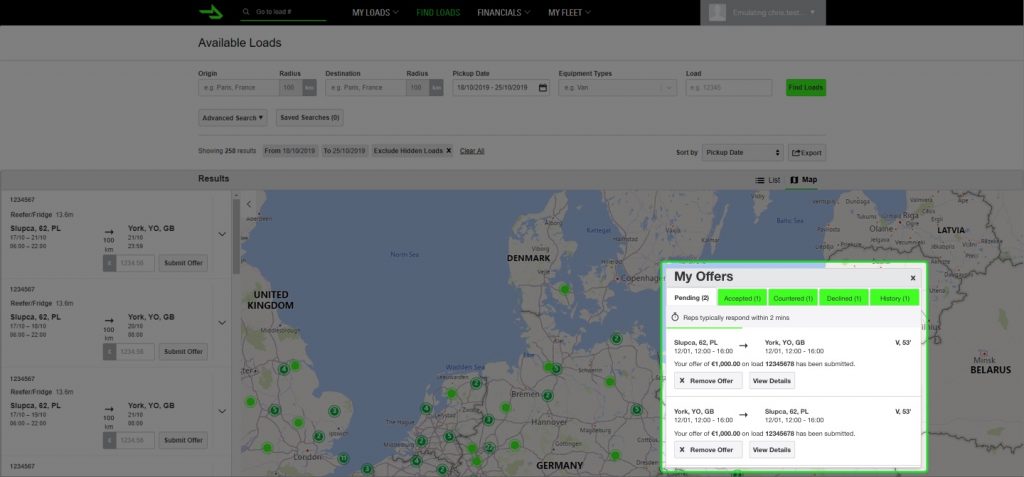Open the emulating user account dropdown

pos(763,12)
